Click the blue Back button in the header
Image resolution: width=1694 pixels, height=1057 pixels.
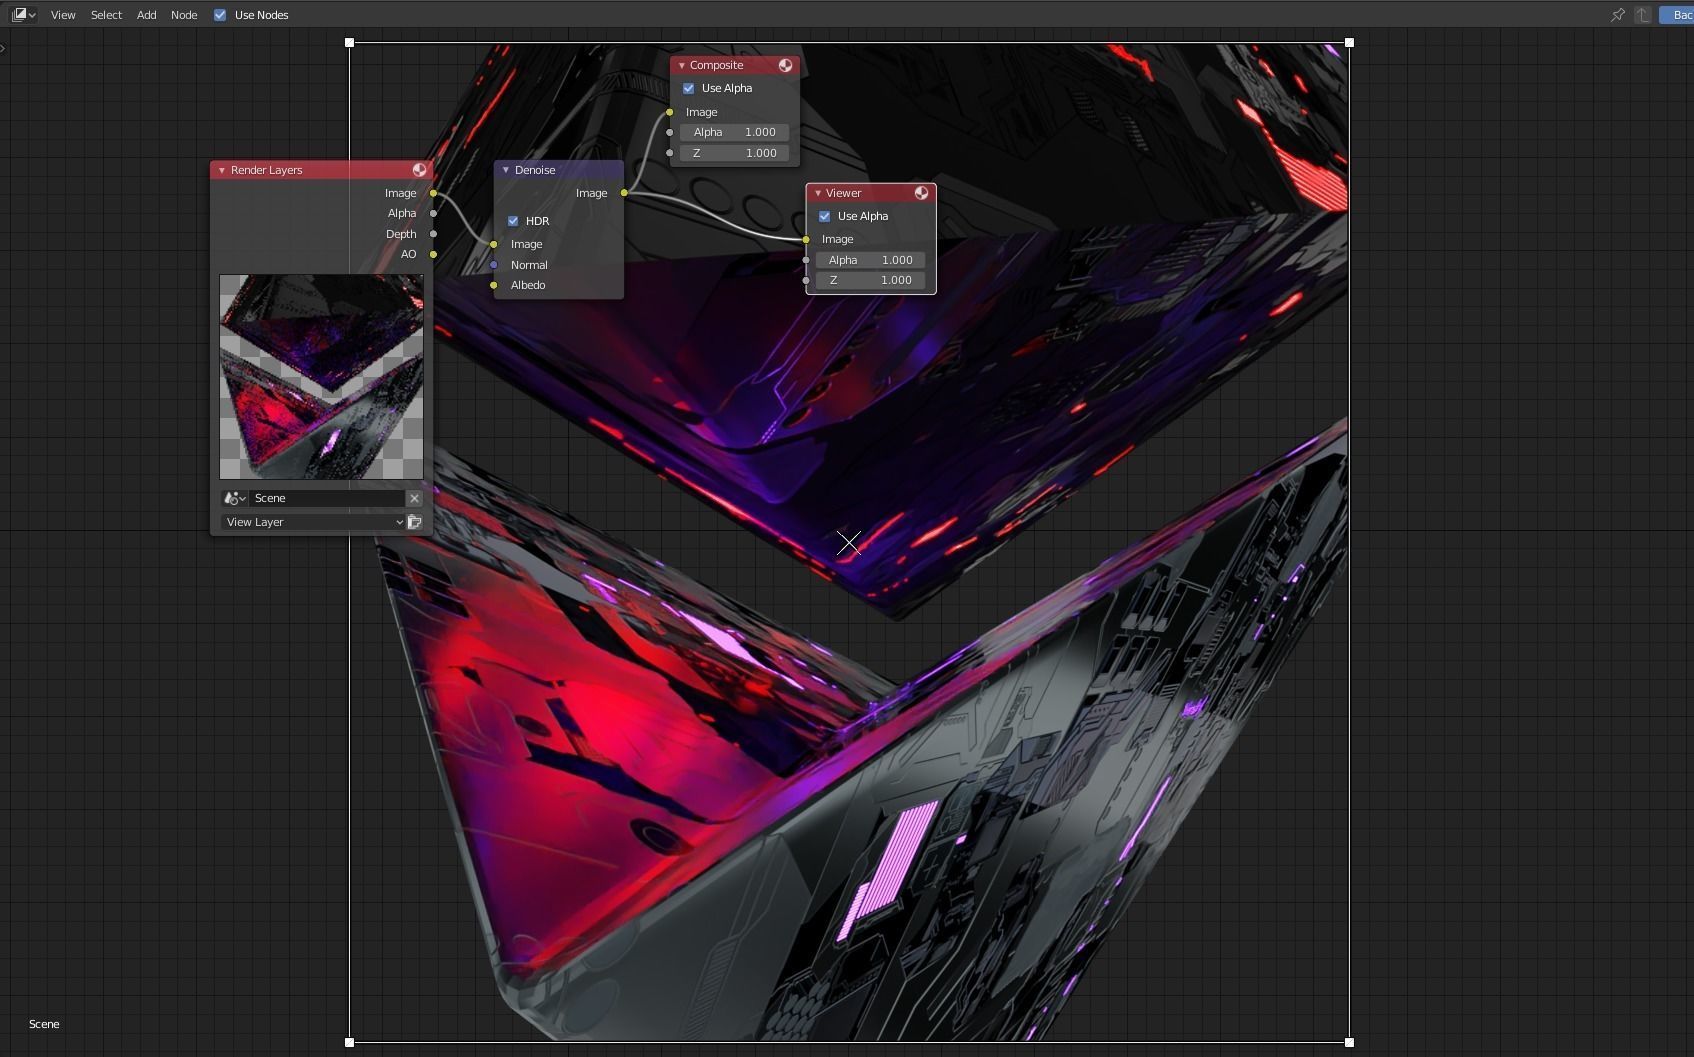tap(1678, 15)
